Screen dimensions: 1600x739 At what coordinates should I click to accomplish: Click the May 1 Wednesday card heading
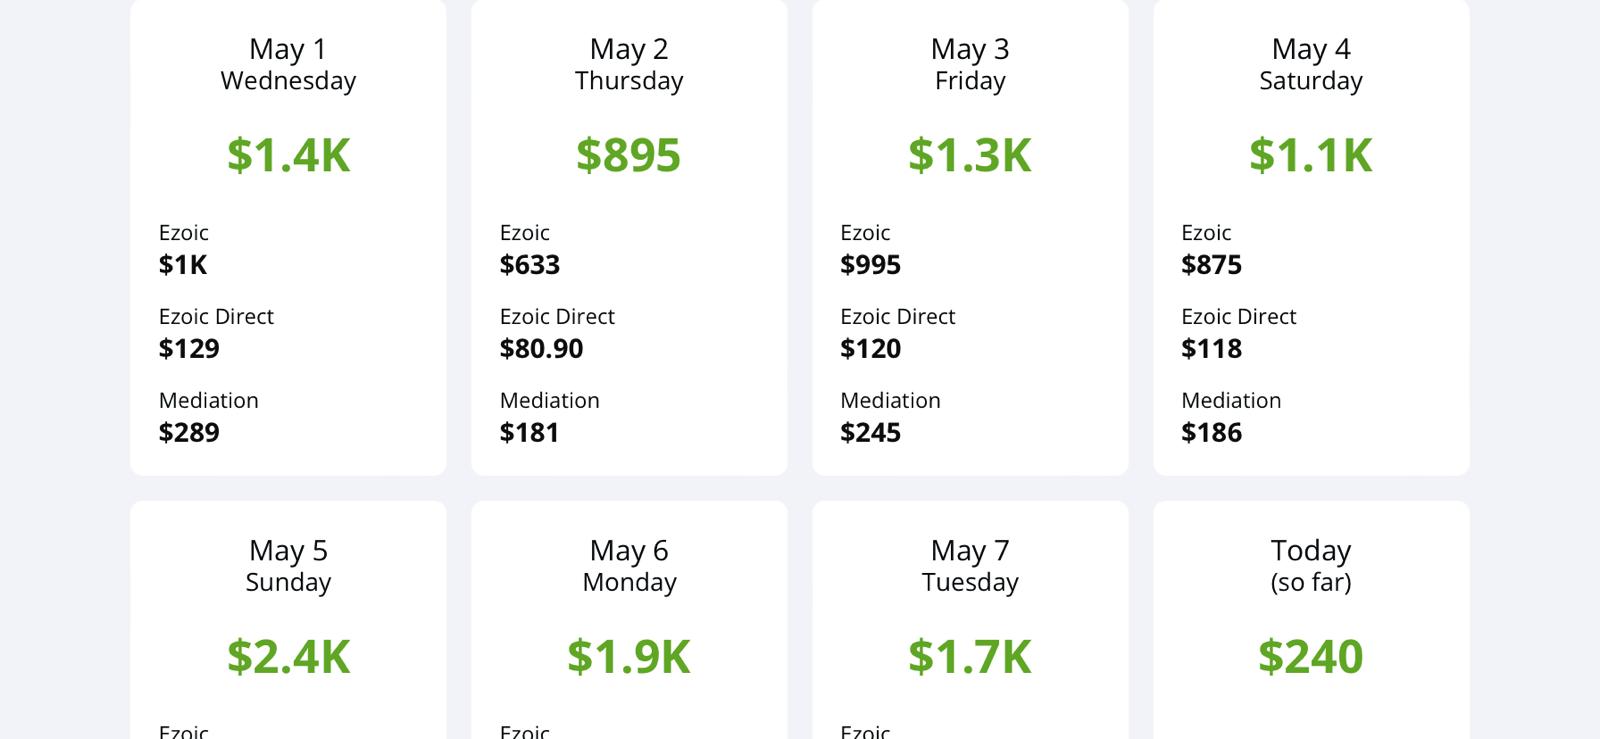(288, 64)
